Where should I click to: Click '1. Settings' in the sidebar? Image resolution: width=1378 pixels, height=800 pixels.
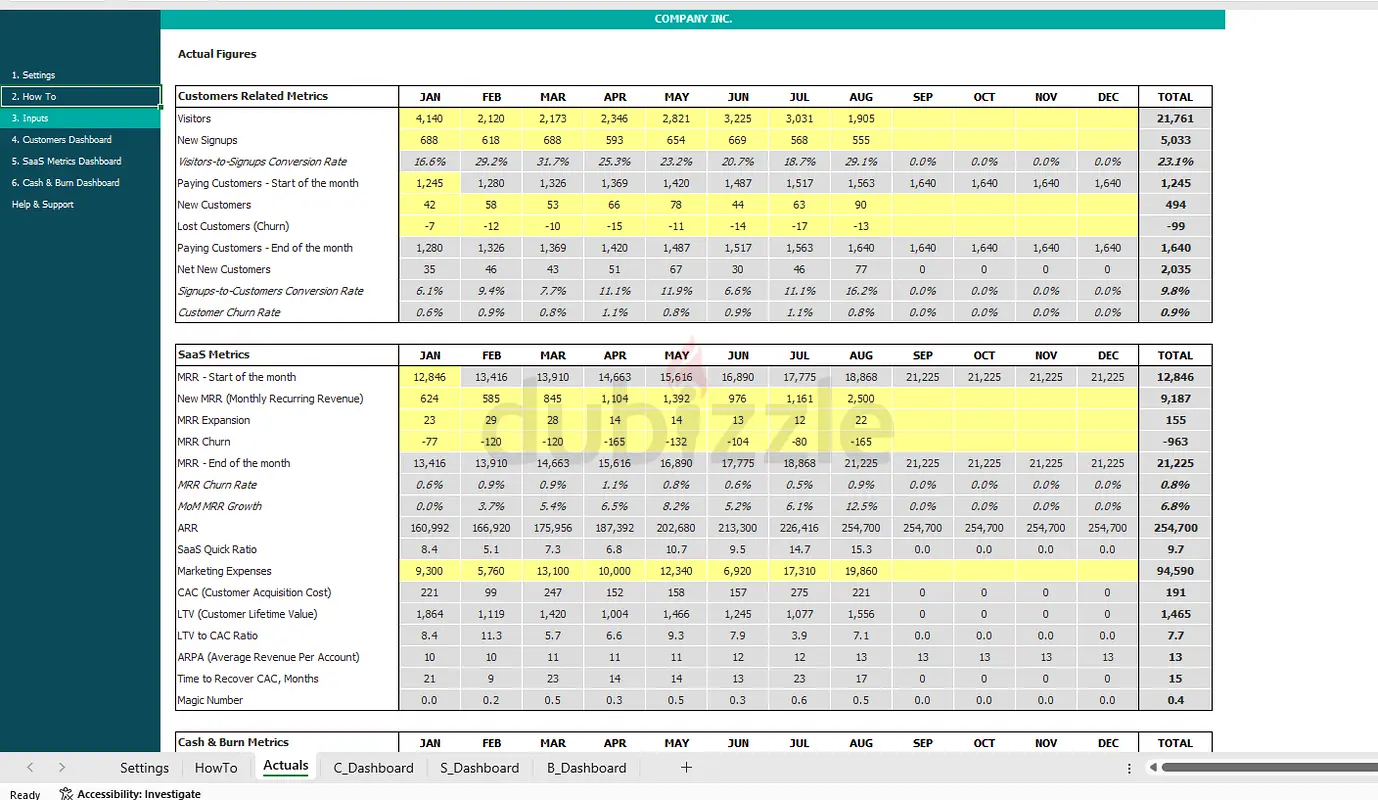[x=34, y=75]
